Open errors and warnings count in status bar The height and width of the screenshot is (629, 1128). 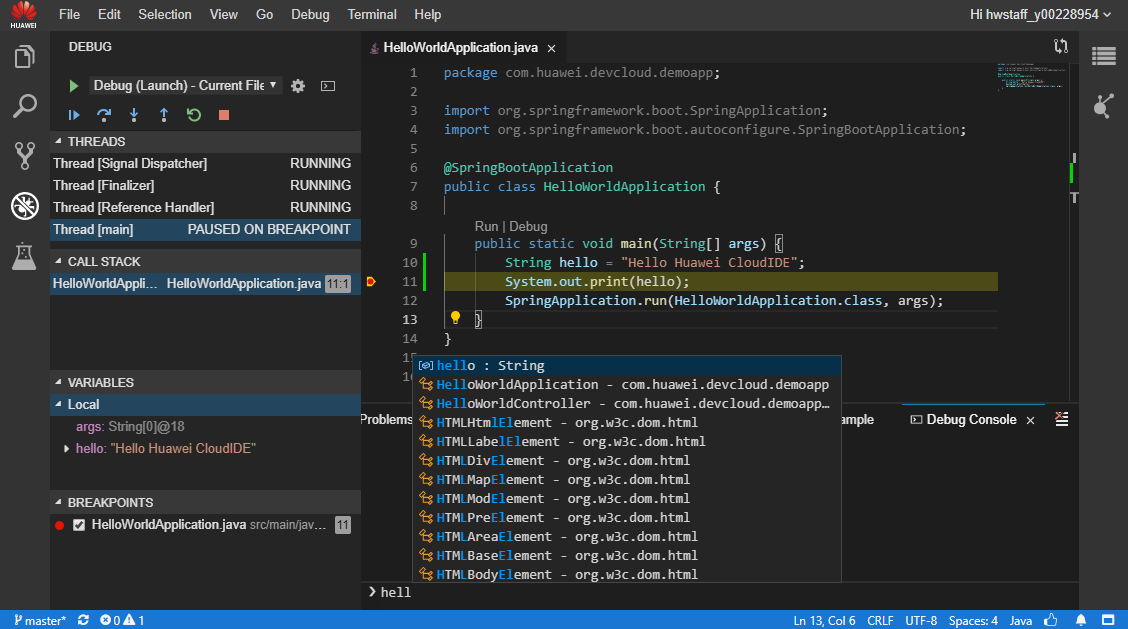[122, 620]
